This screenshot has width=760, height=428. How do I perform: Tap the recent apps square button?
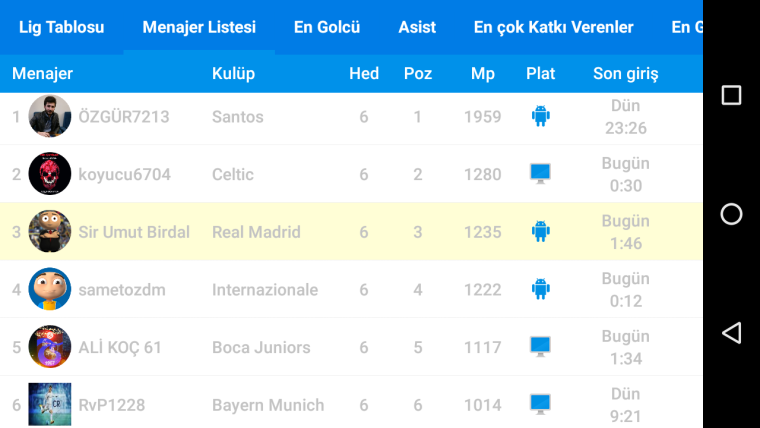pos(731,95)
